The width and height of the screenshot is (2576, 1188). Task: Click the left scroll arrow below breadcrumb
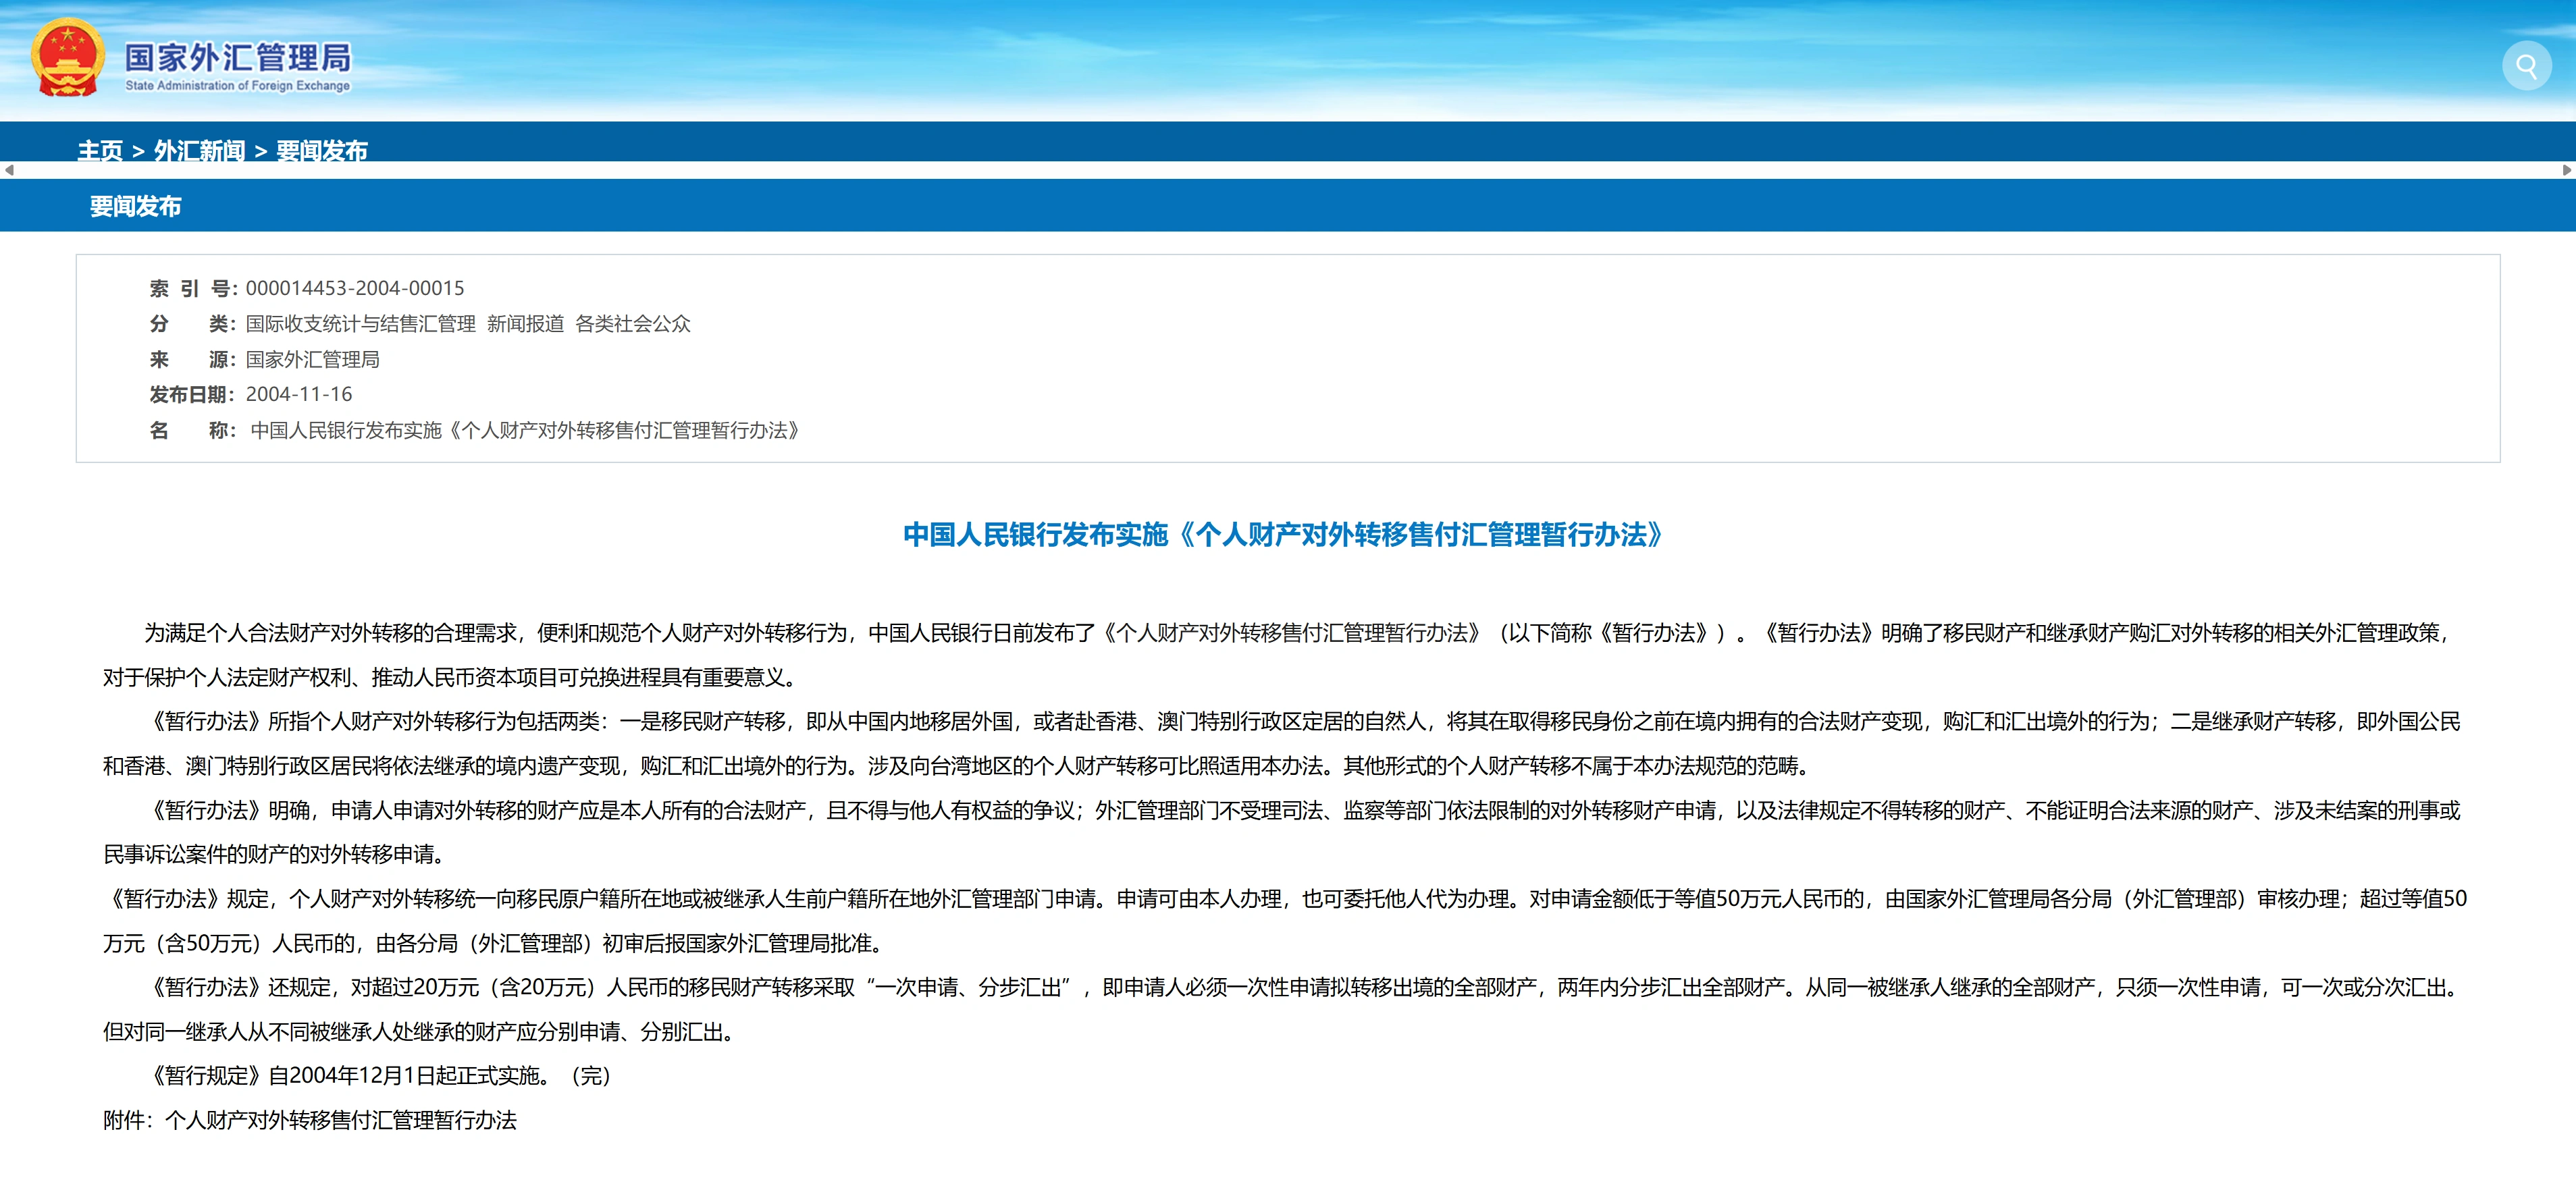point(8,170)
